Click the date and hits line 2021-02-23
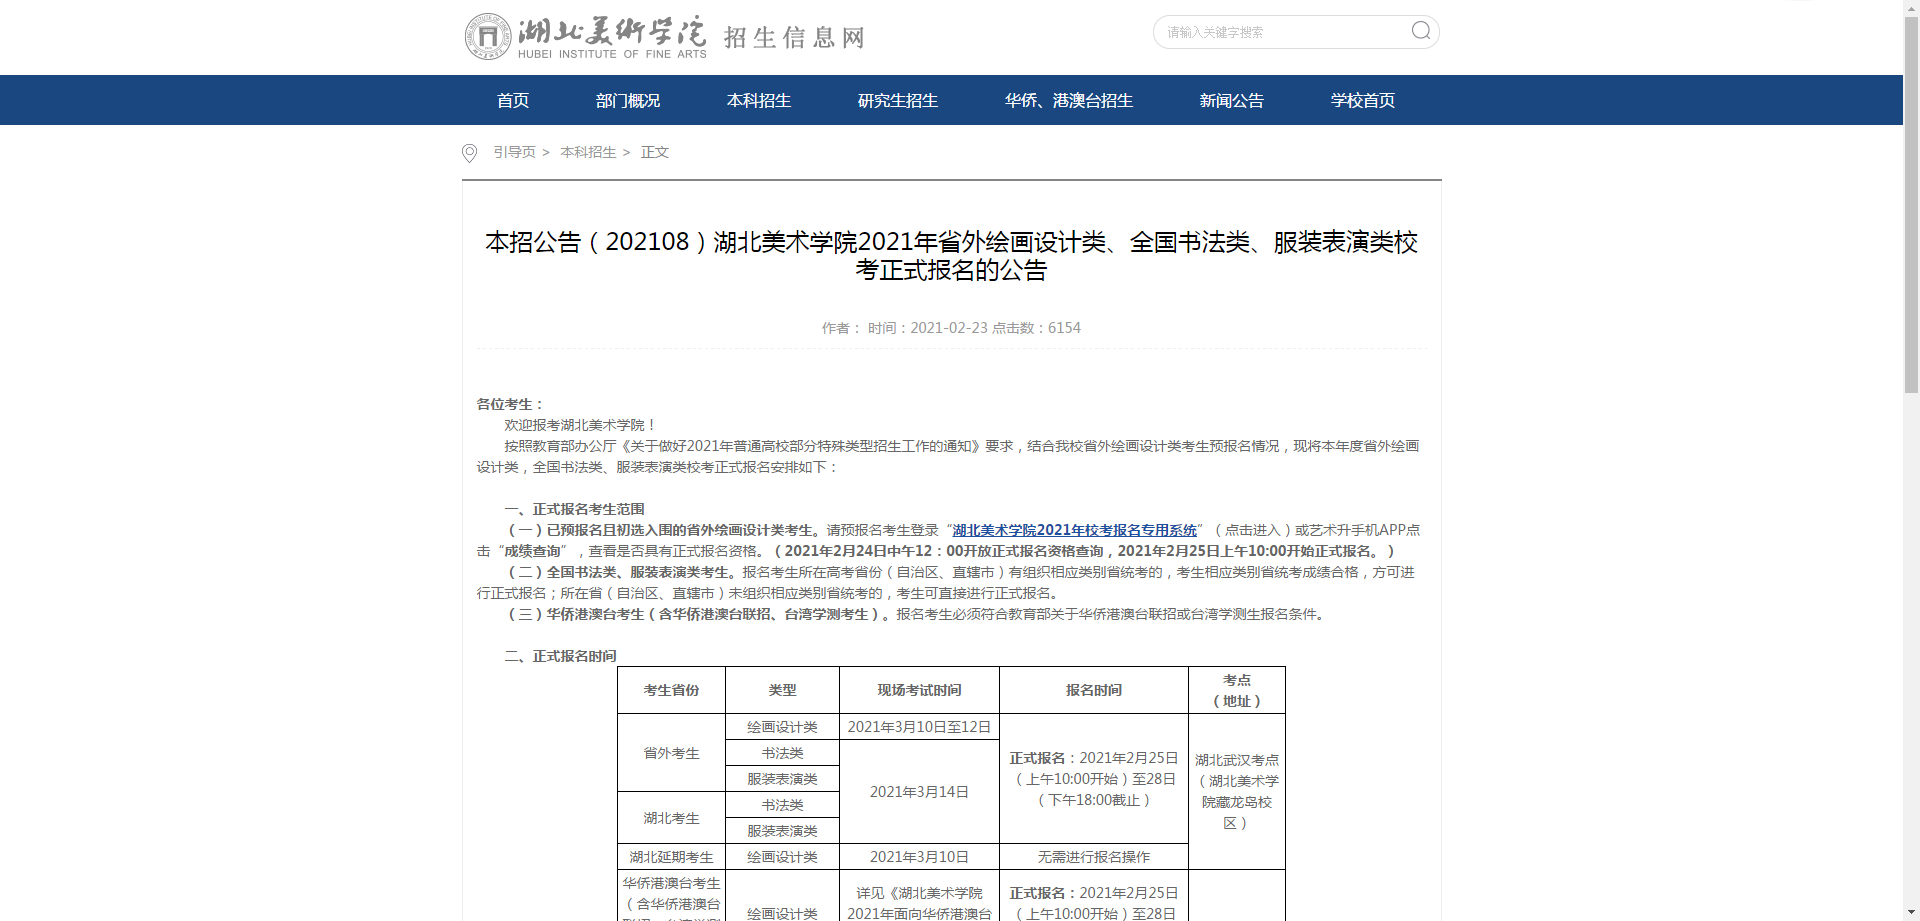The width and height of the screenshot is (1920, 921). 951,328
